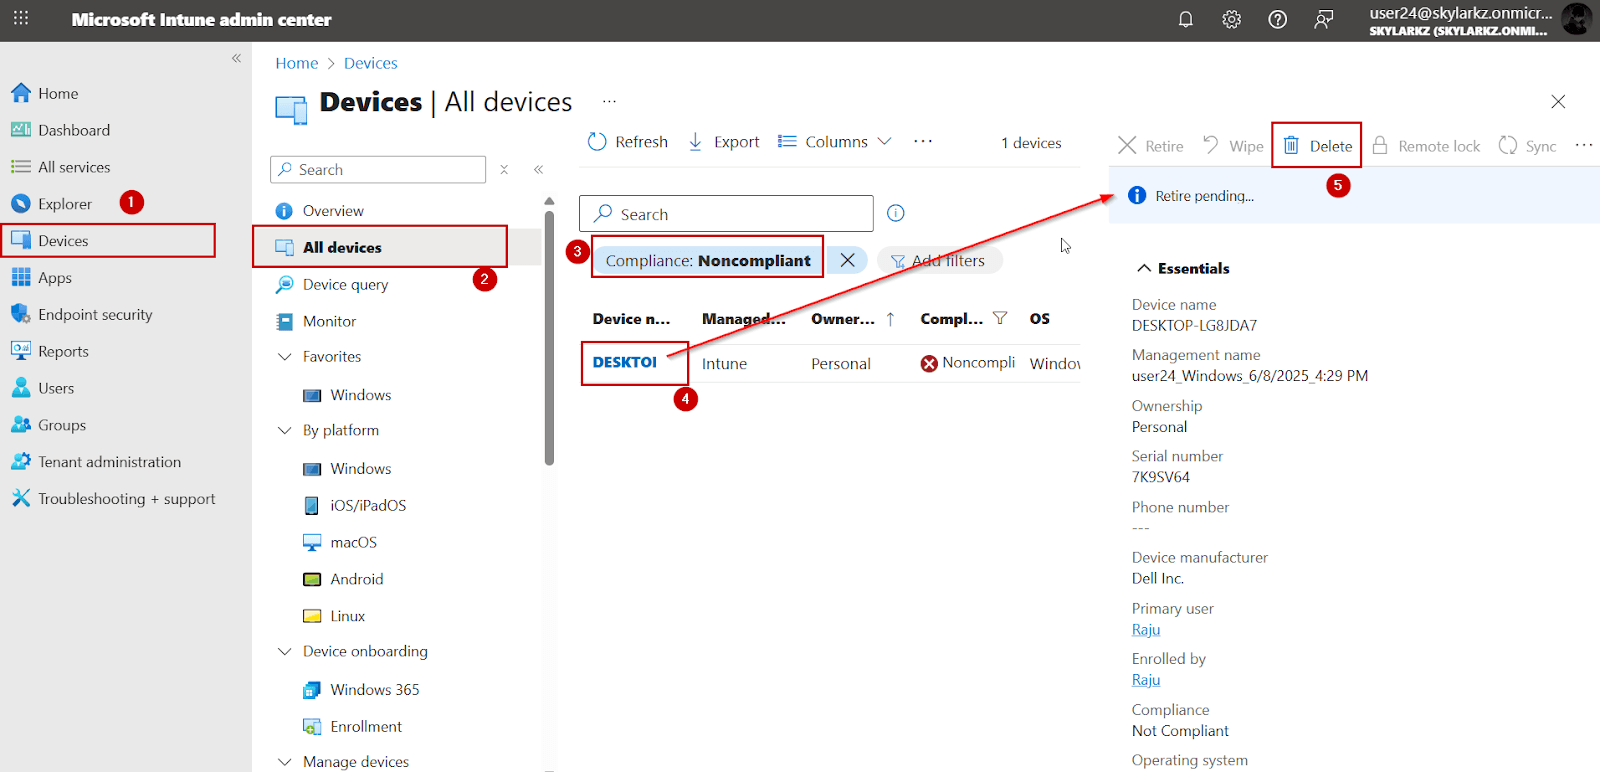
Task: Collapse the Manage devices section
Action: (x=284, y=762)
